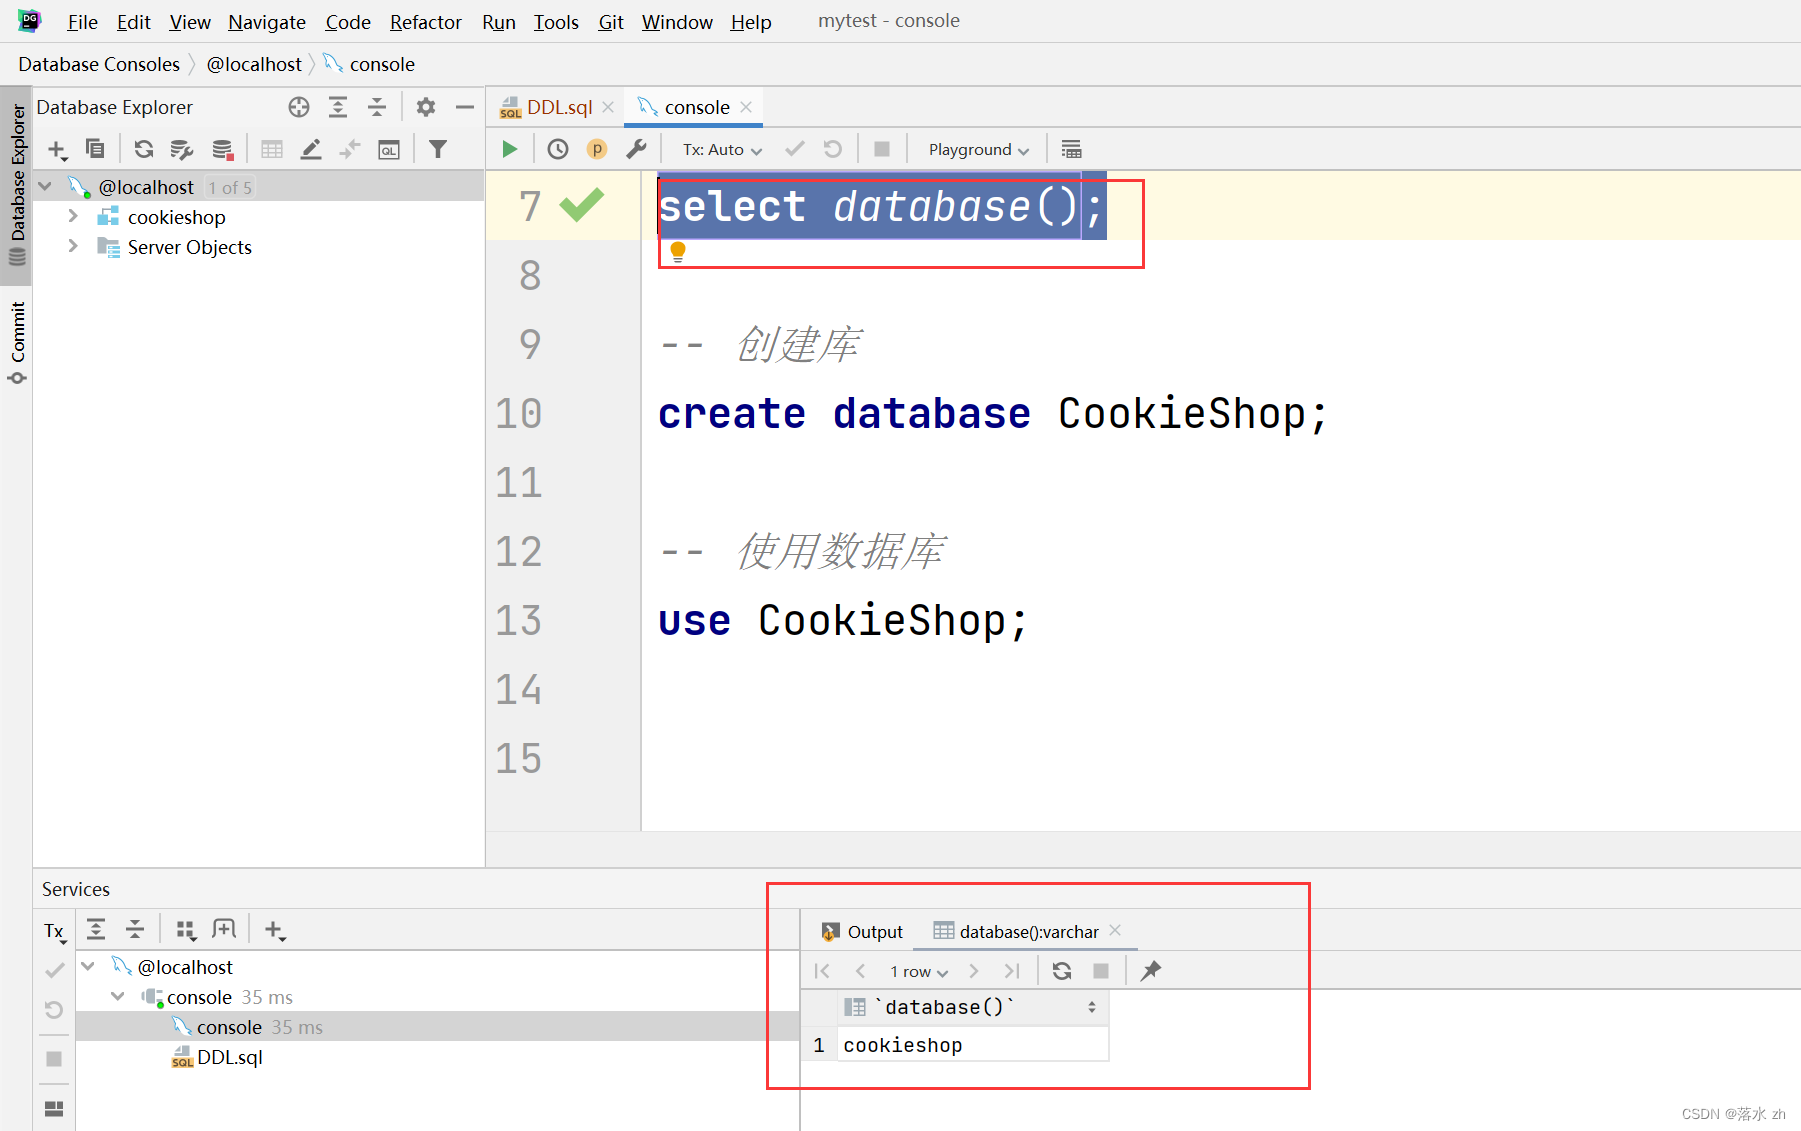1801x1131 pixels.
Task: Click the Rollback icon in console toolbar
Action: [833, 149]
